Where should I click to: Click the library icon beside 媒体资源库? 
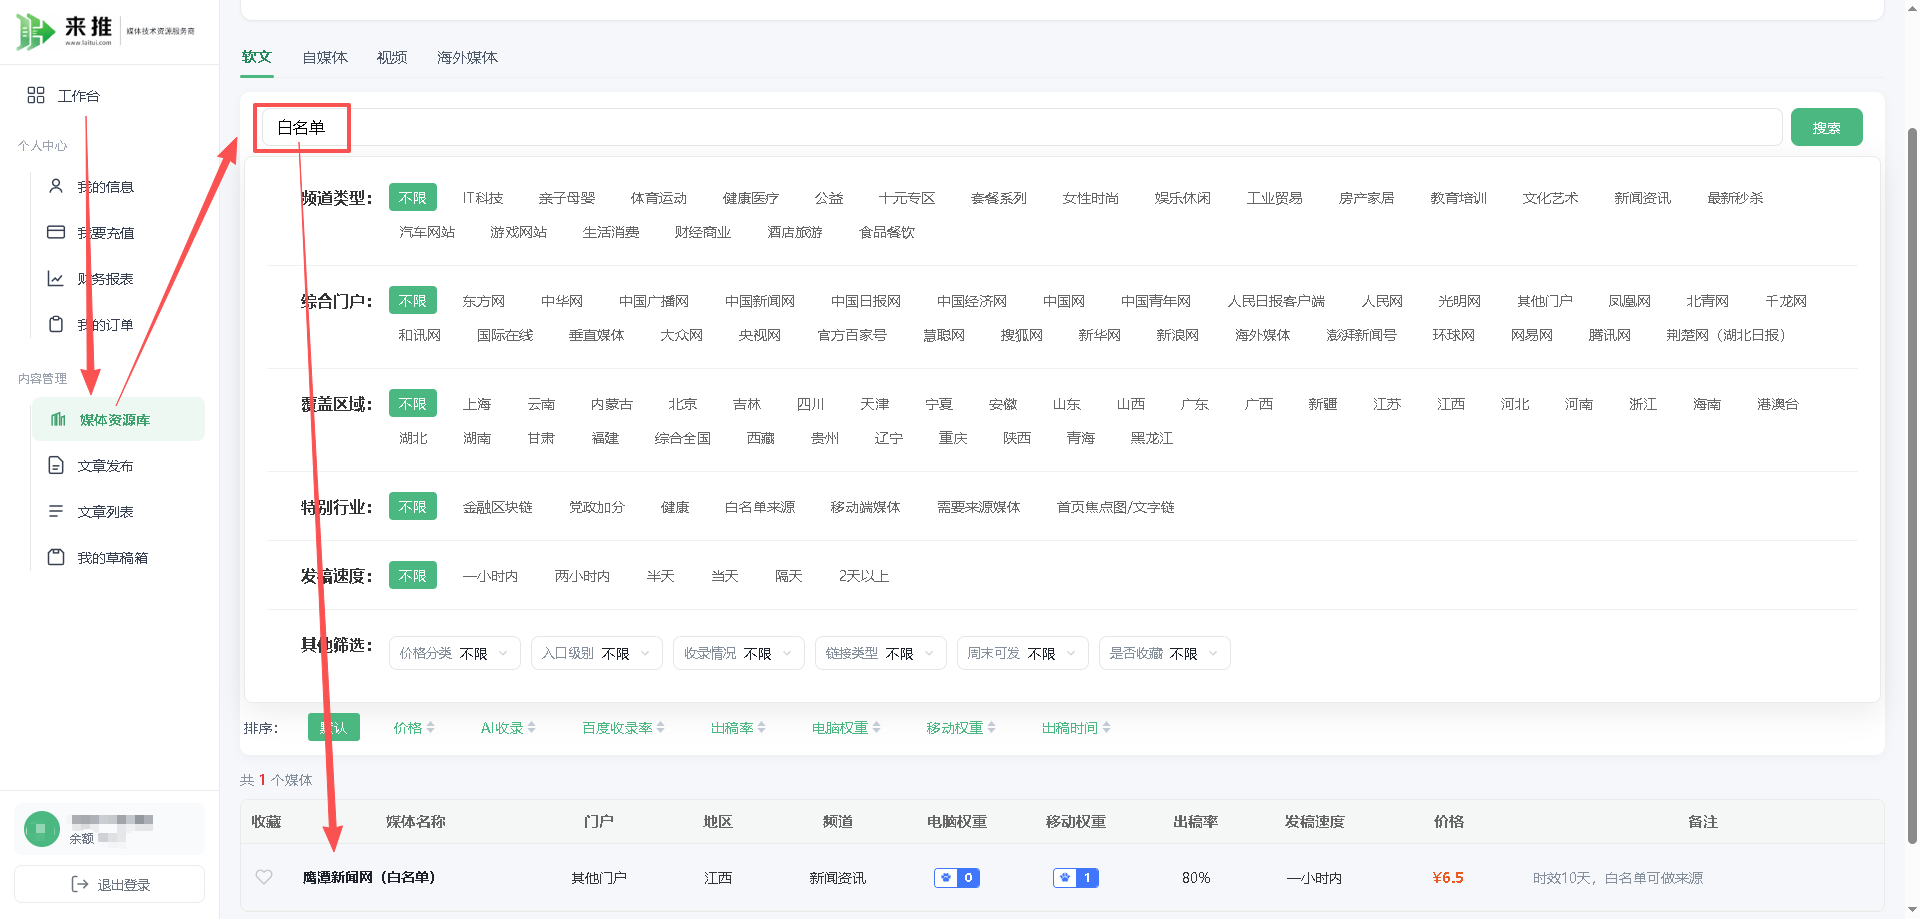coord(58,419)
